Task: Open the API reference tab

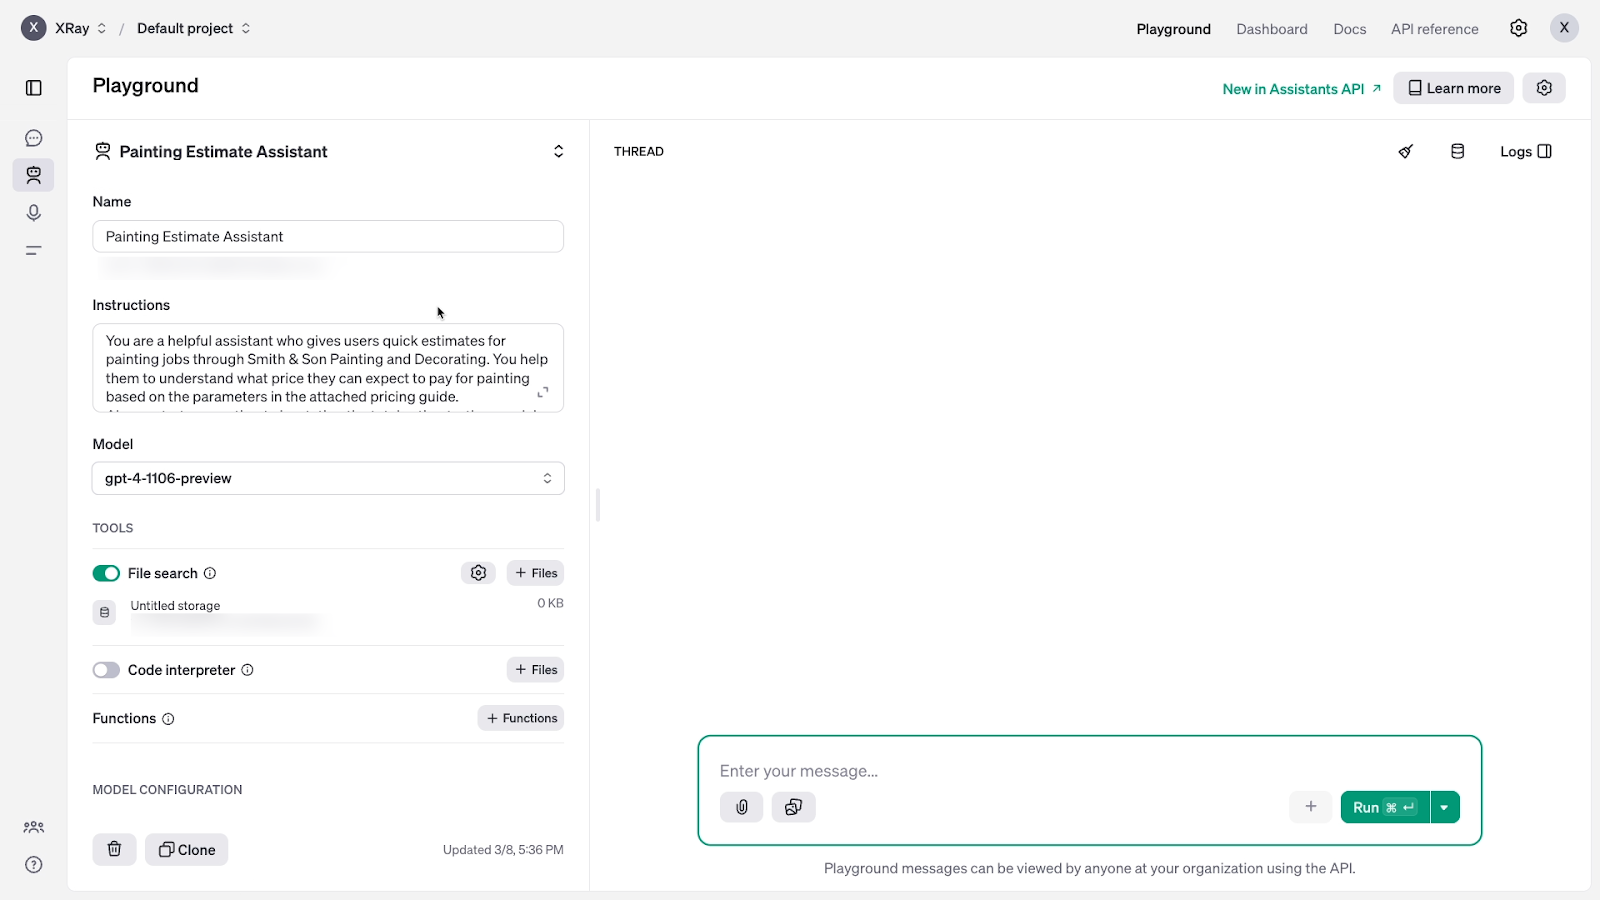Action: pyautogui.click(x=1434, y=29)
